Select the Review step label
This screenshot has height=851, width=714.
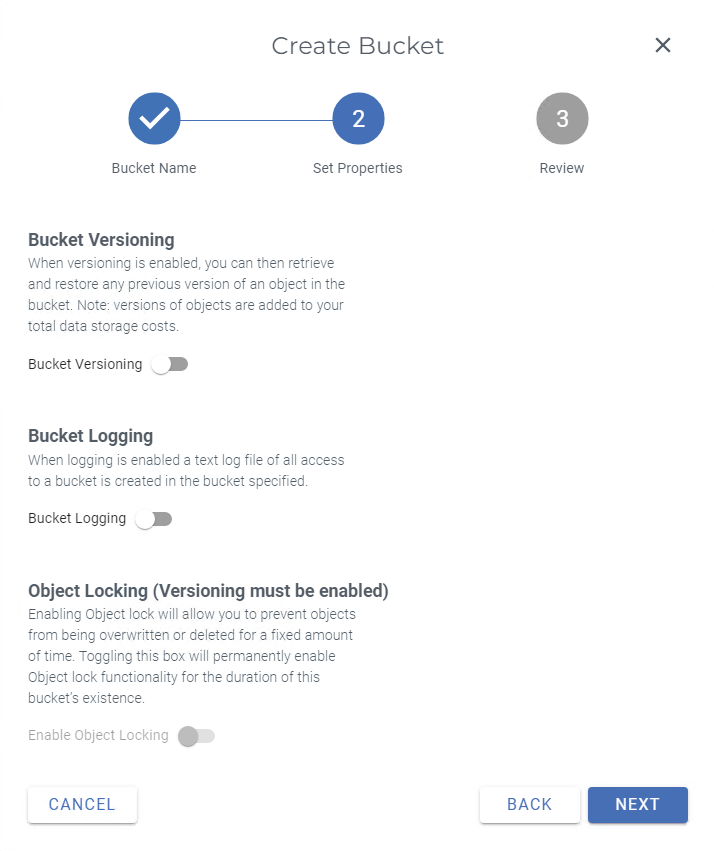click(x=562, y=168)
